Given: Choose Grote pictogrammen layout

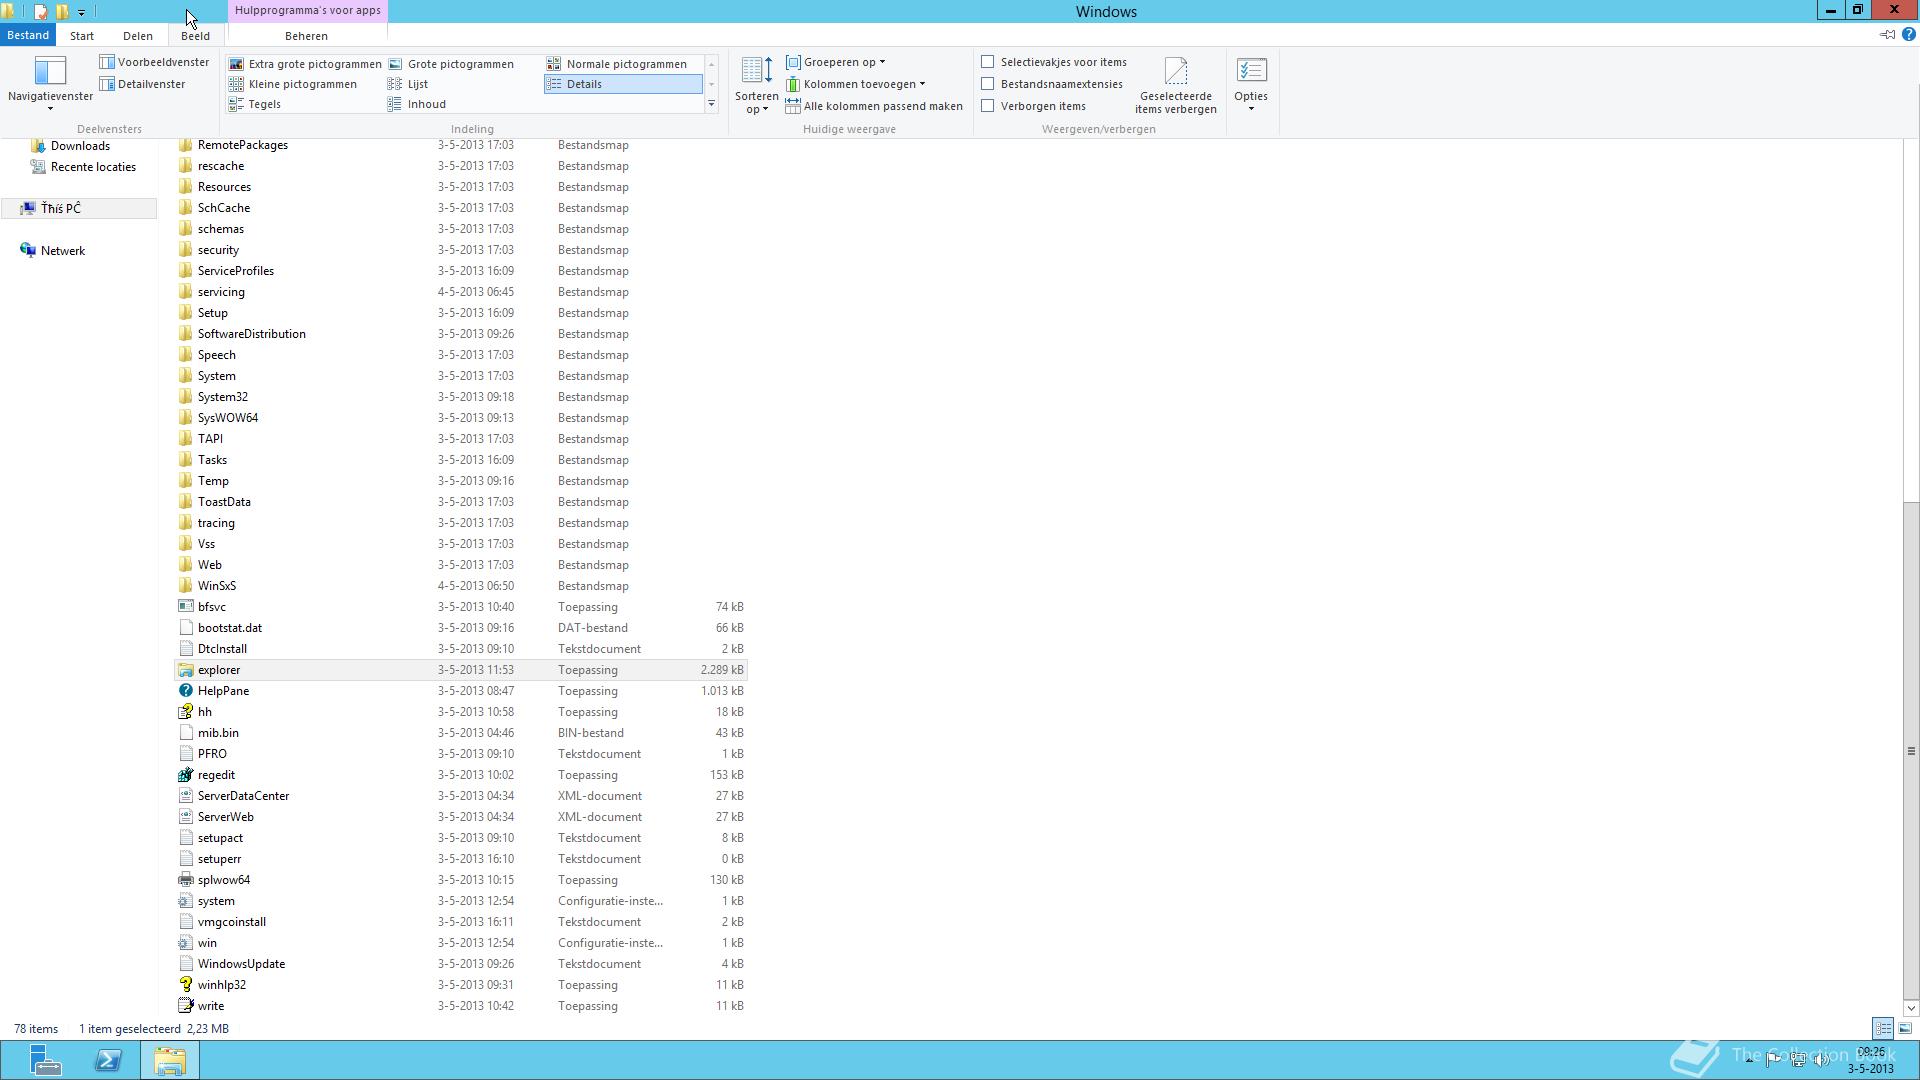Looking at the screenshot, I should point(451,64).
